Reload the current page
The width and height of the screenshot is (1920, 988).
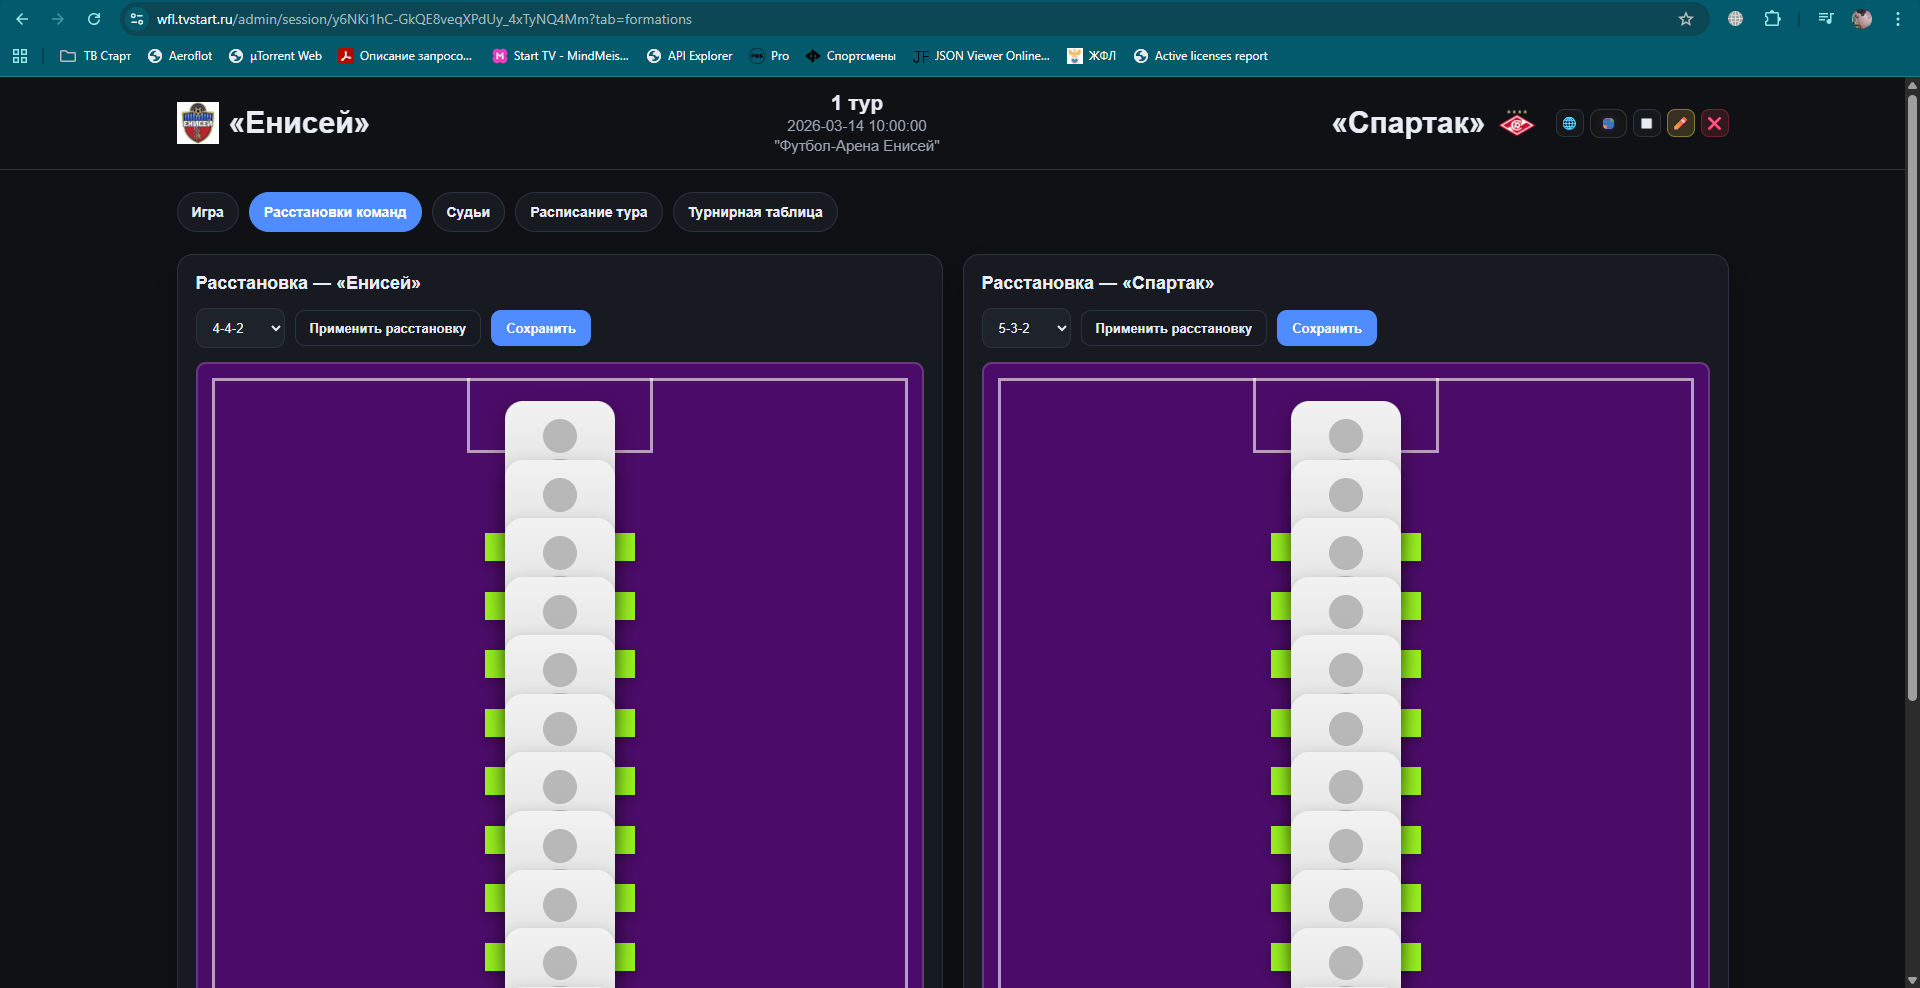click(x=94, y=19)
